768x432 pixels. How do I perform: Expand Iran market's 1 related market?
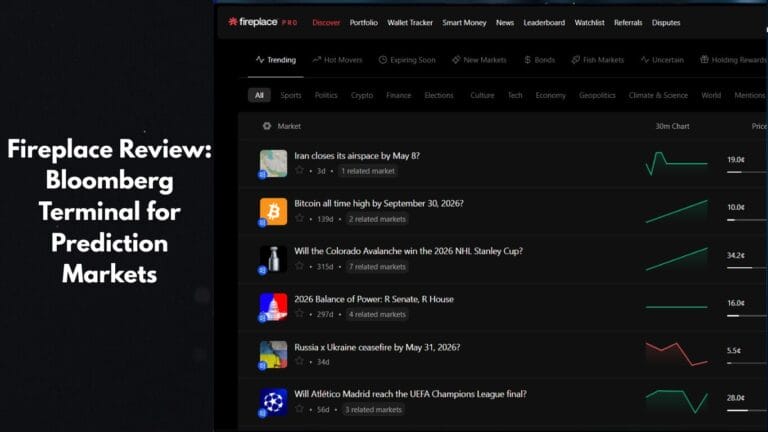[368, 171]
